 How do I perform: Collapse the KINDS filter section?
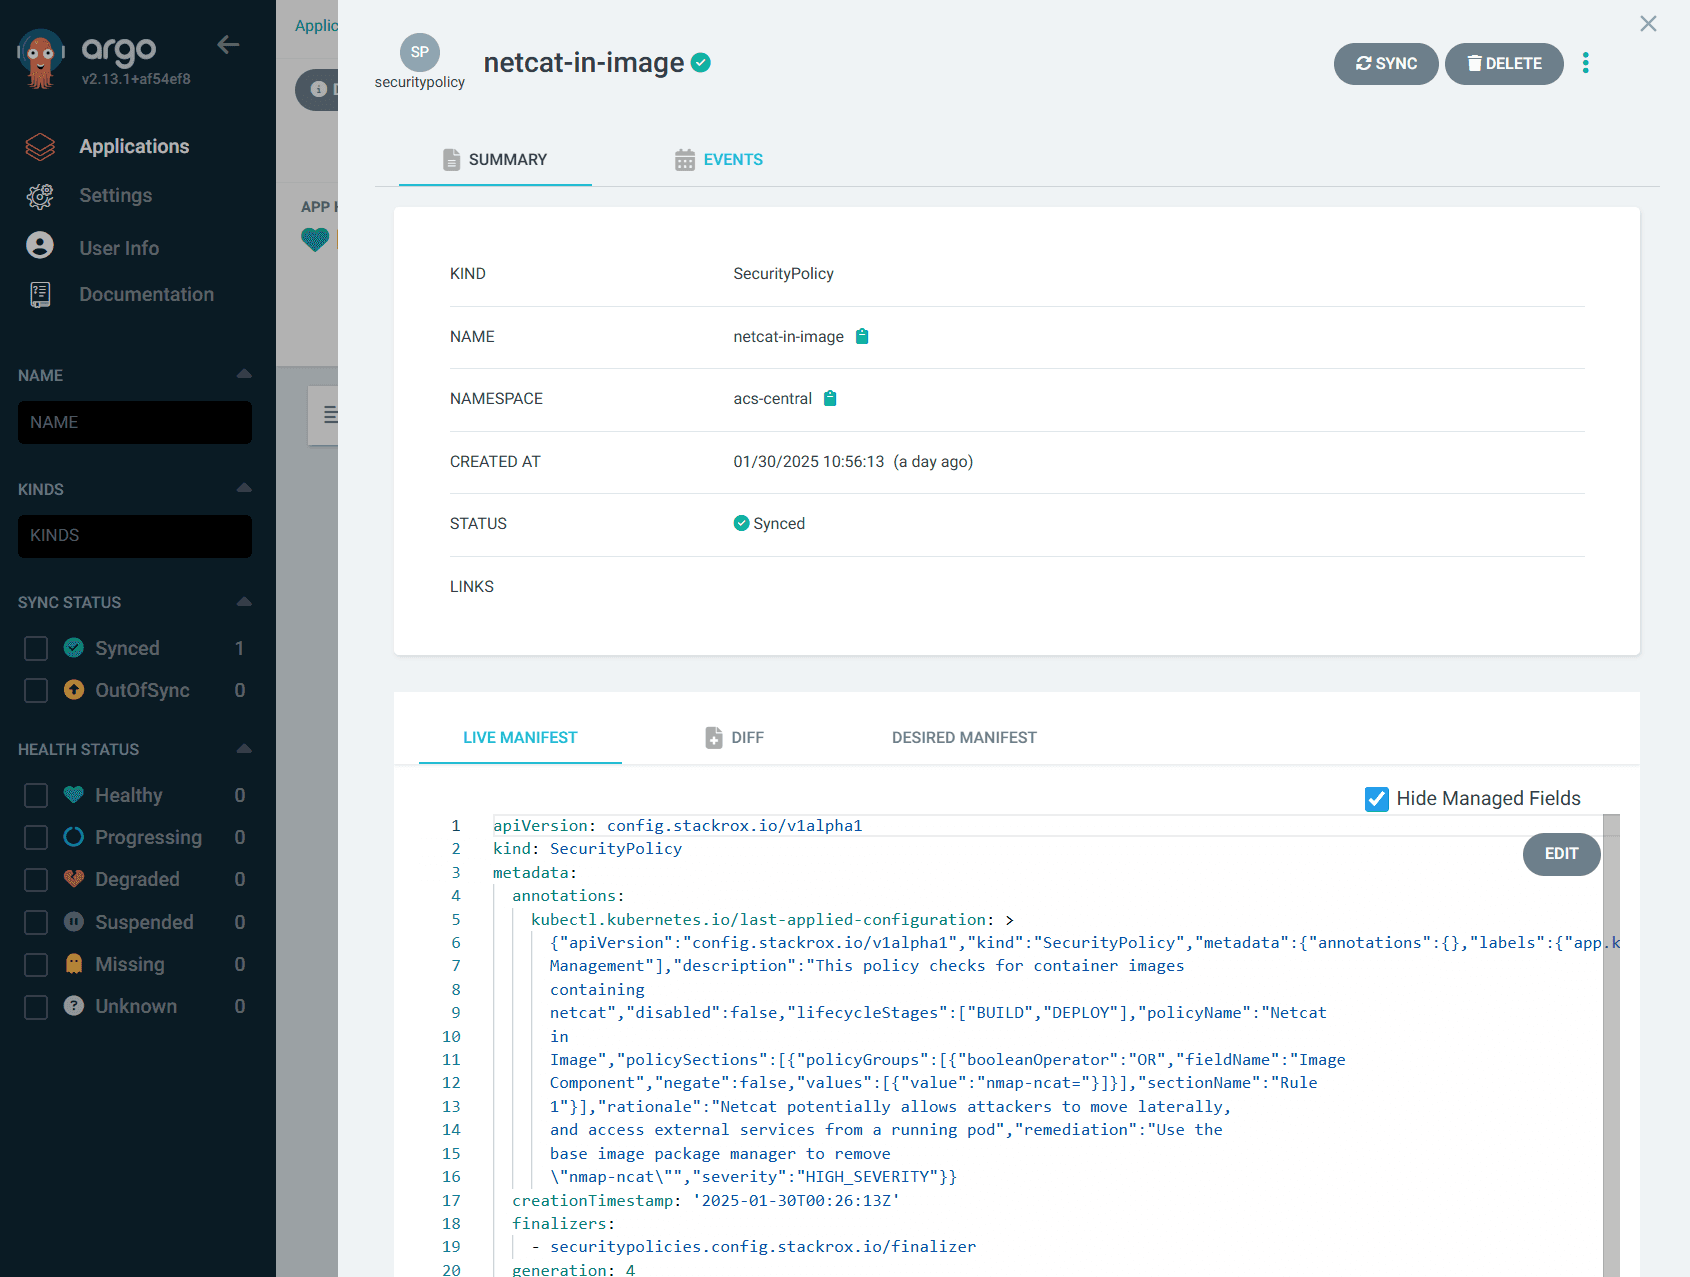(x=244, y=488)
